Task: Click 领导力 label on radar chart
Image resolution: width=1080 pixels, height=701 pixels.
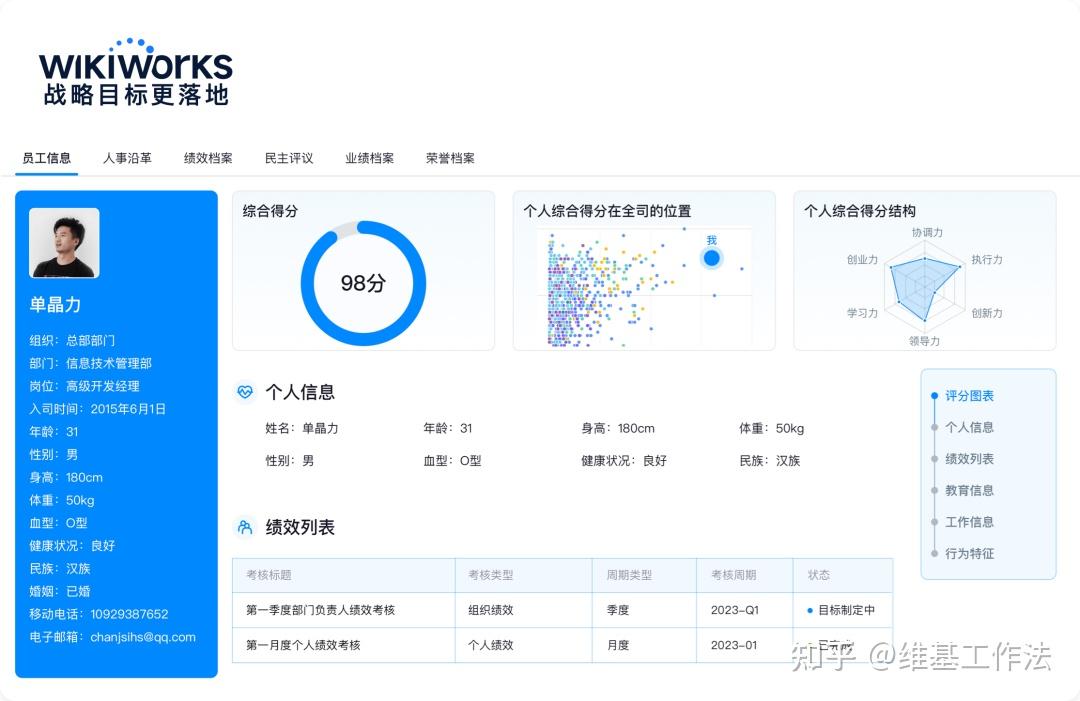Action: pos(924,341)
